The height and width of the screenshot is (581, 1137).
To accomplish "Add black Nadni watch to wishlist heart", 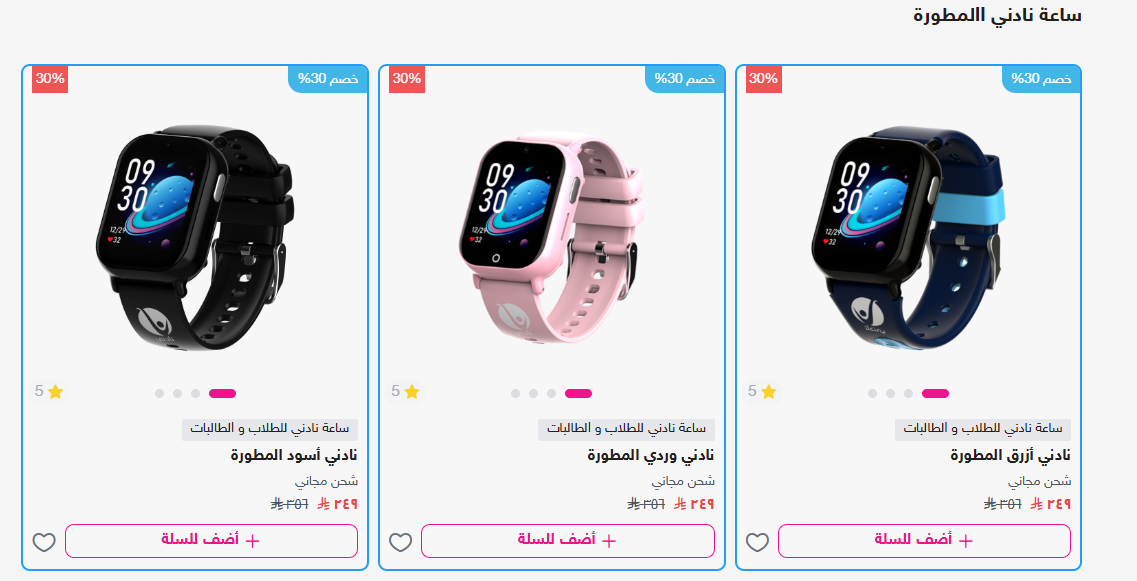I will pyautogui.click(x=44, y=542).
